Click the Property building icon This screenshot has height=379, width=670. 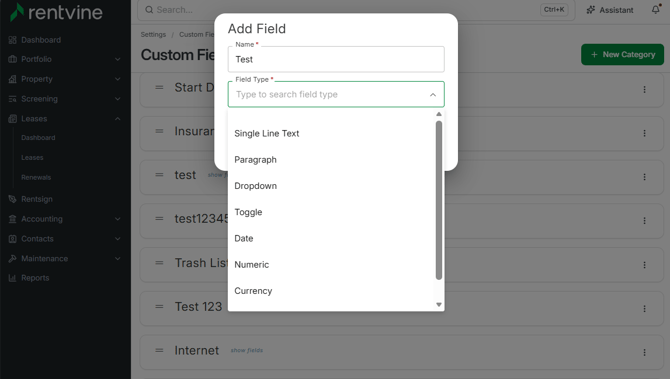click(x=12, y=79)
